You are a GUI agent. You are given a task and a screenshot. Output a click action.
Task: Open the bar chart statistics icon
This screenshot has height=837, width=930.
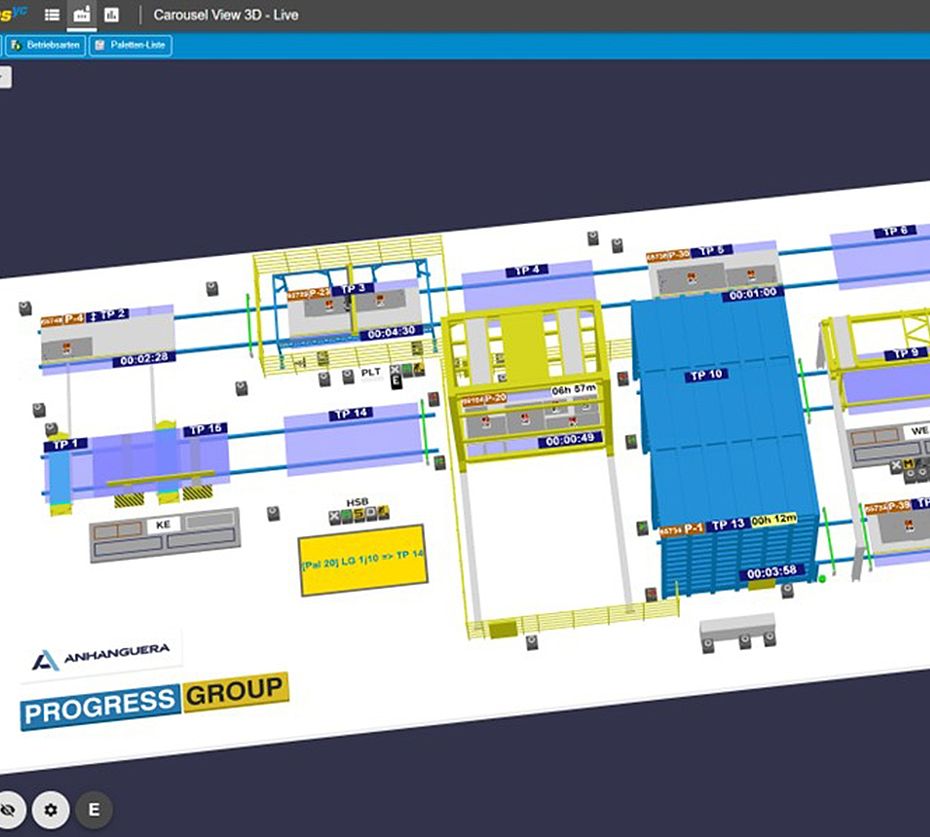[x=111, y=15]
